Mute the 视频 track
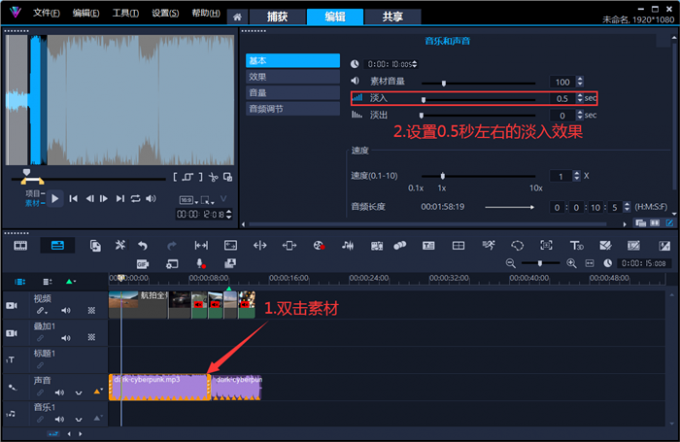 [x=65, y=311]
